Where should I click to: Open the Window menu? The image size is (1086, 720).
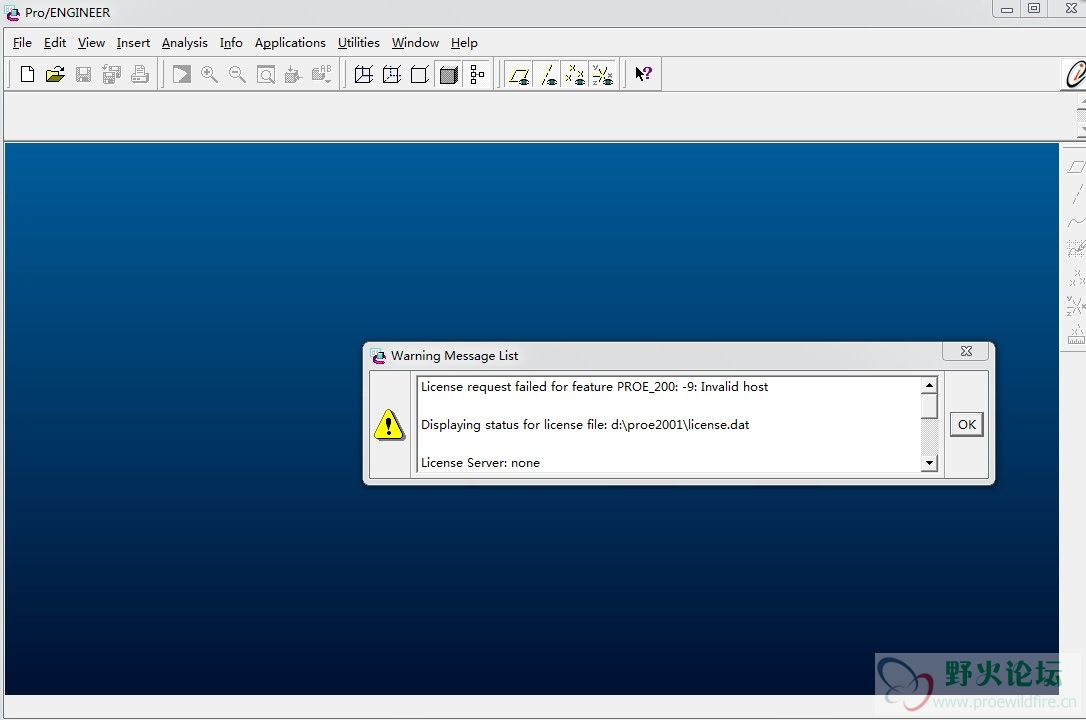pos(416,43)
